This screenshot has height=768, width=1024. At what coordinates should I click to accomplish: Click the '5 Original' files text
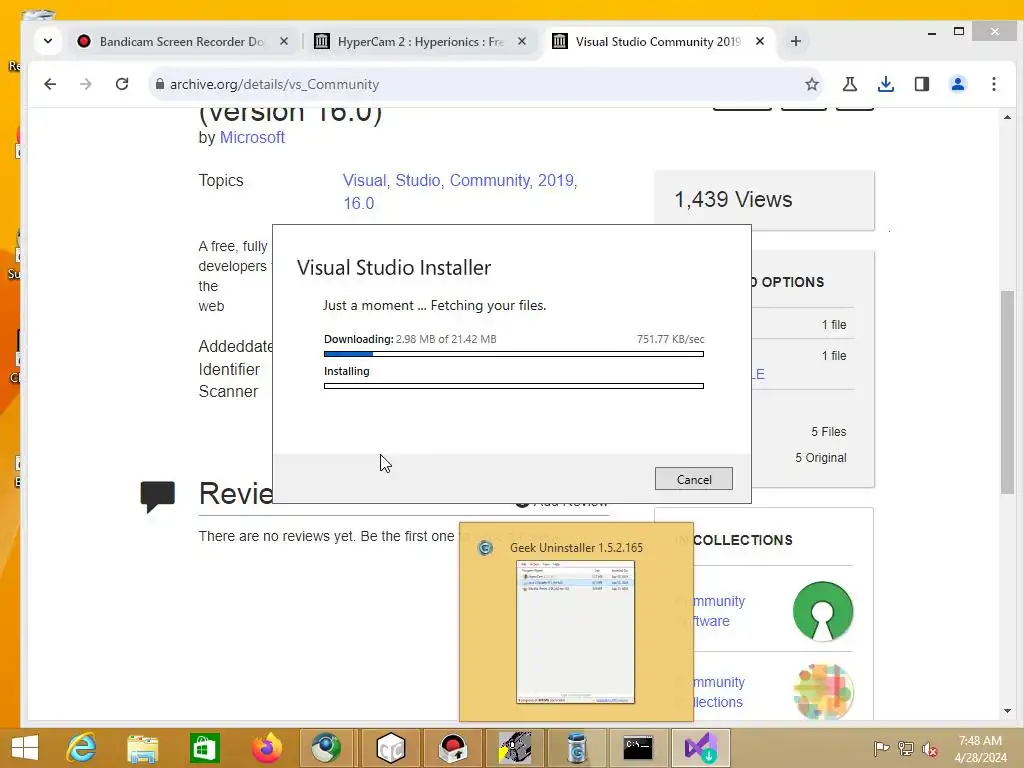820,457
